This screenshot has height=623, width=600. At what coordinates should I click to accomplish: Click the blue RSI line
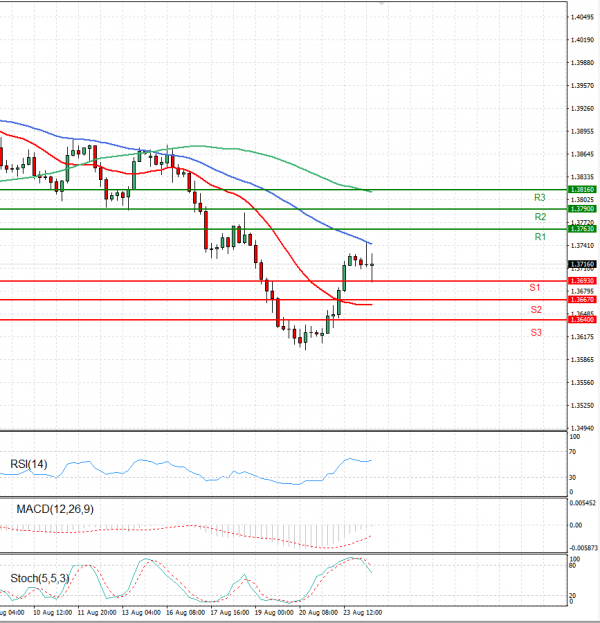[x=186, y=471]
